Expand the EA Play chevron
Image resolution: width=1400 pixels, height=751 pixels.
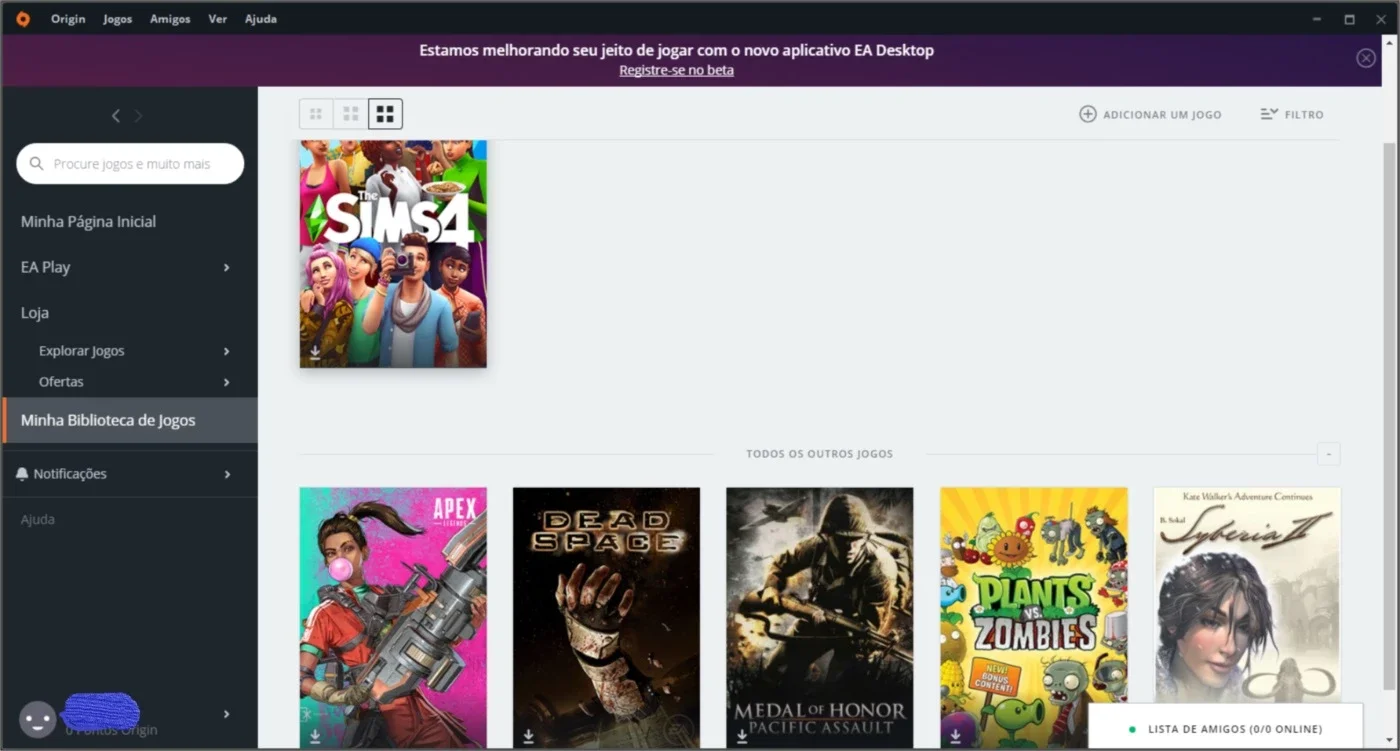pyautogui.click(x=227, y=267)
